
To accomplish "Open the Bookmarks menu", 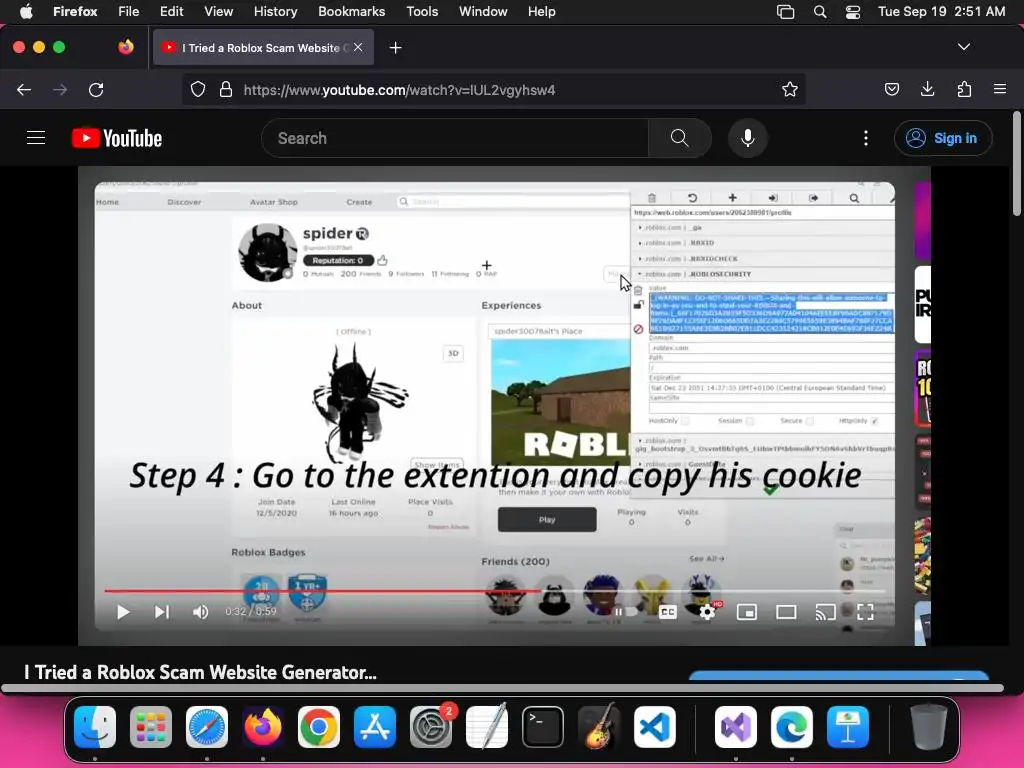I will click(351, 12).
